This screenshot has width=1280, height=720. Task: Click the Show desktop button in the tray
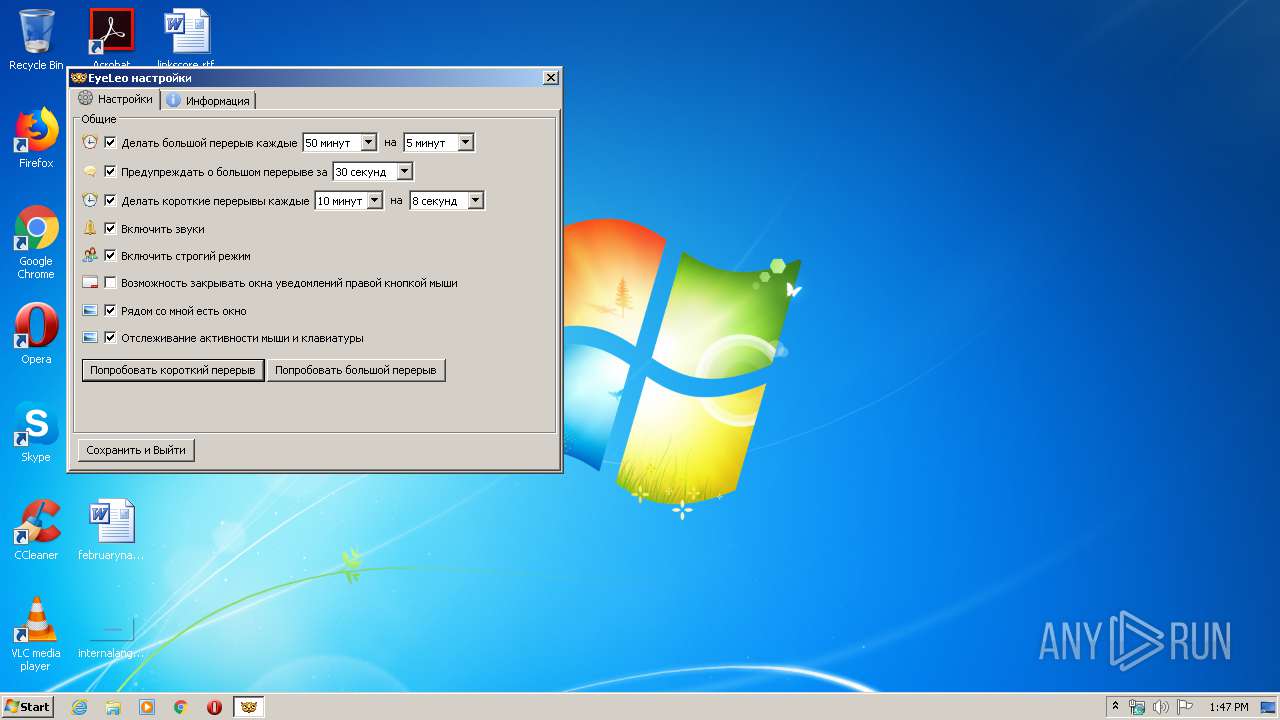tap(1269, 707)
